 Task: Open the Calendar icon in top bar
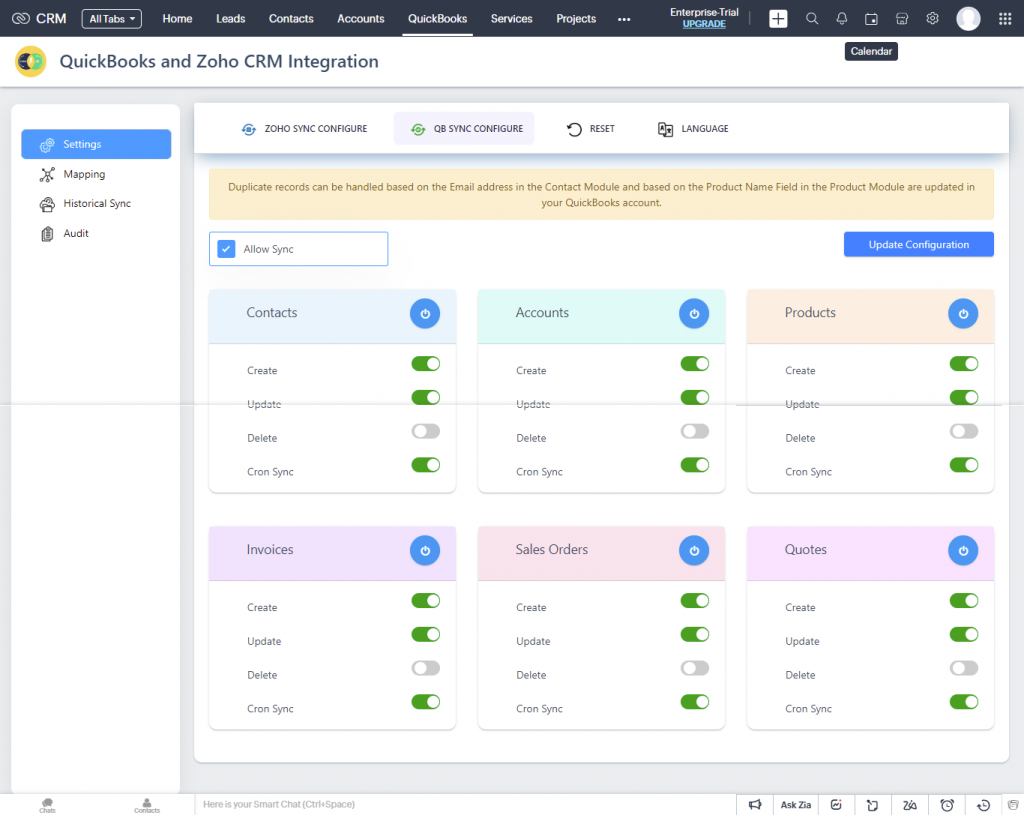871,19
